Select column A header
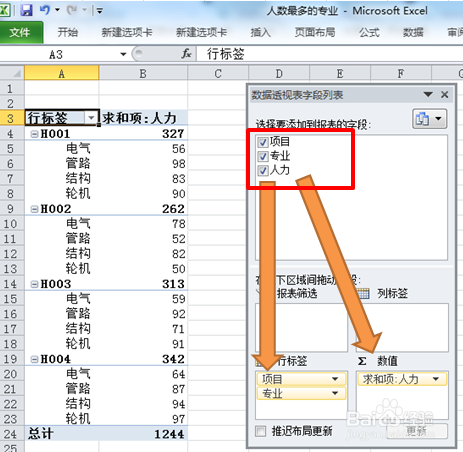 point(61,73)
